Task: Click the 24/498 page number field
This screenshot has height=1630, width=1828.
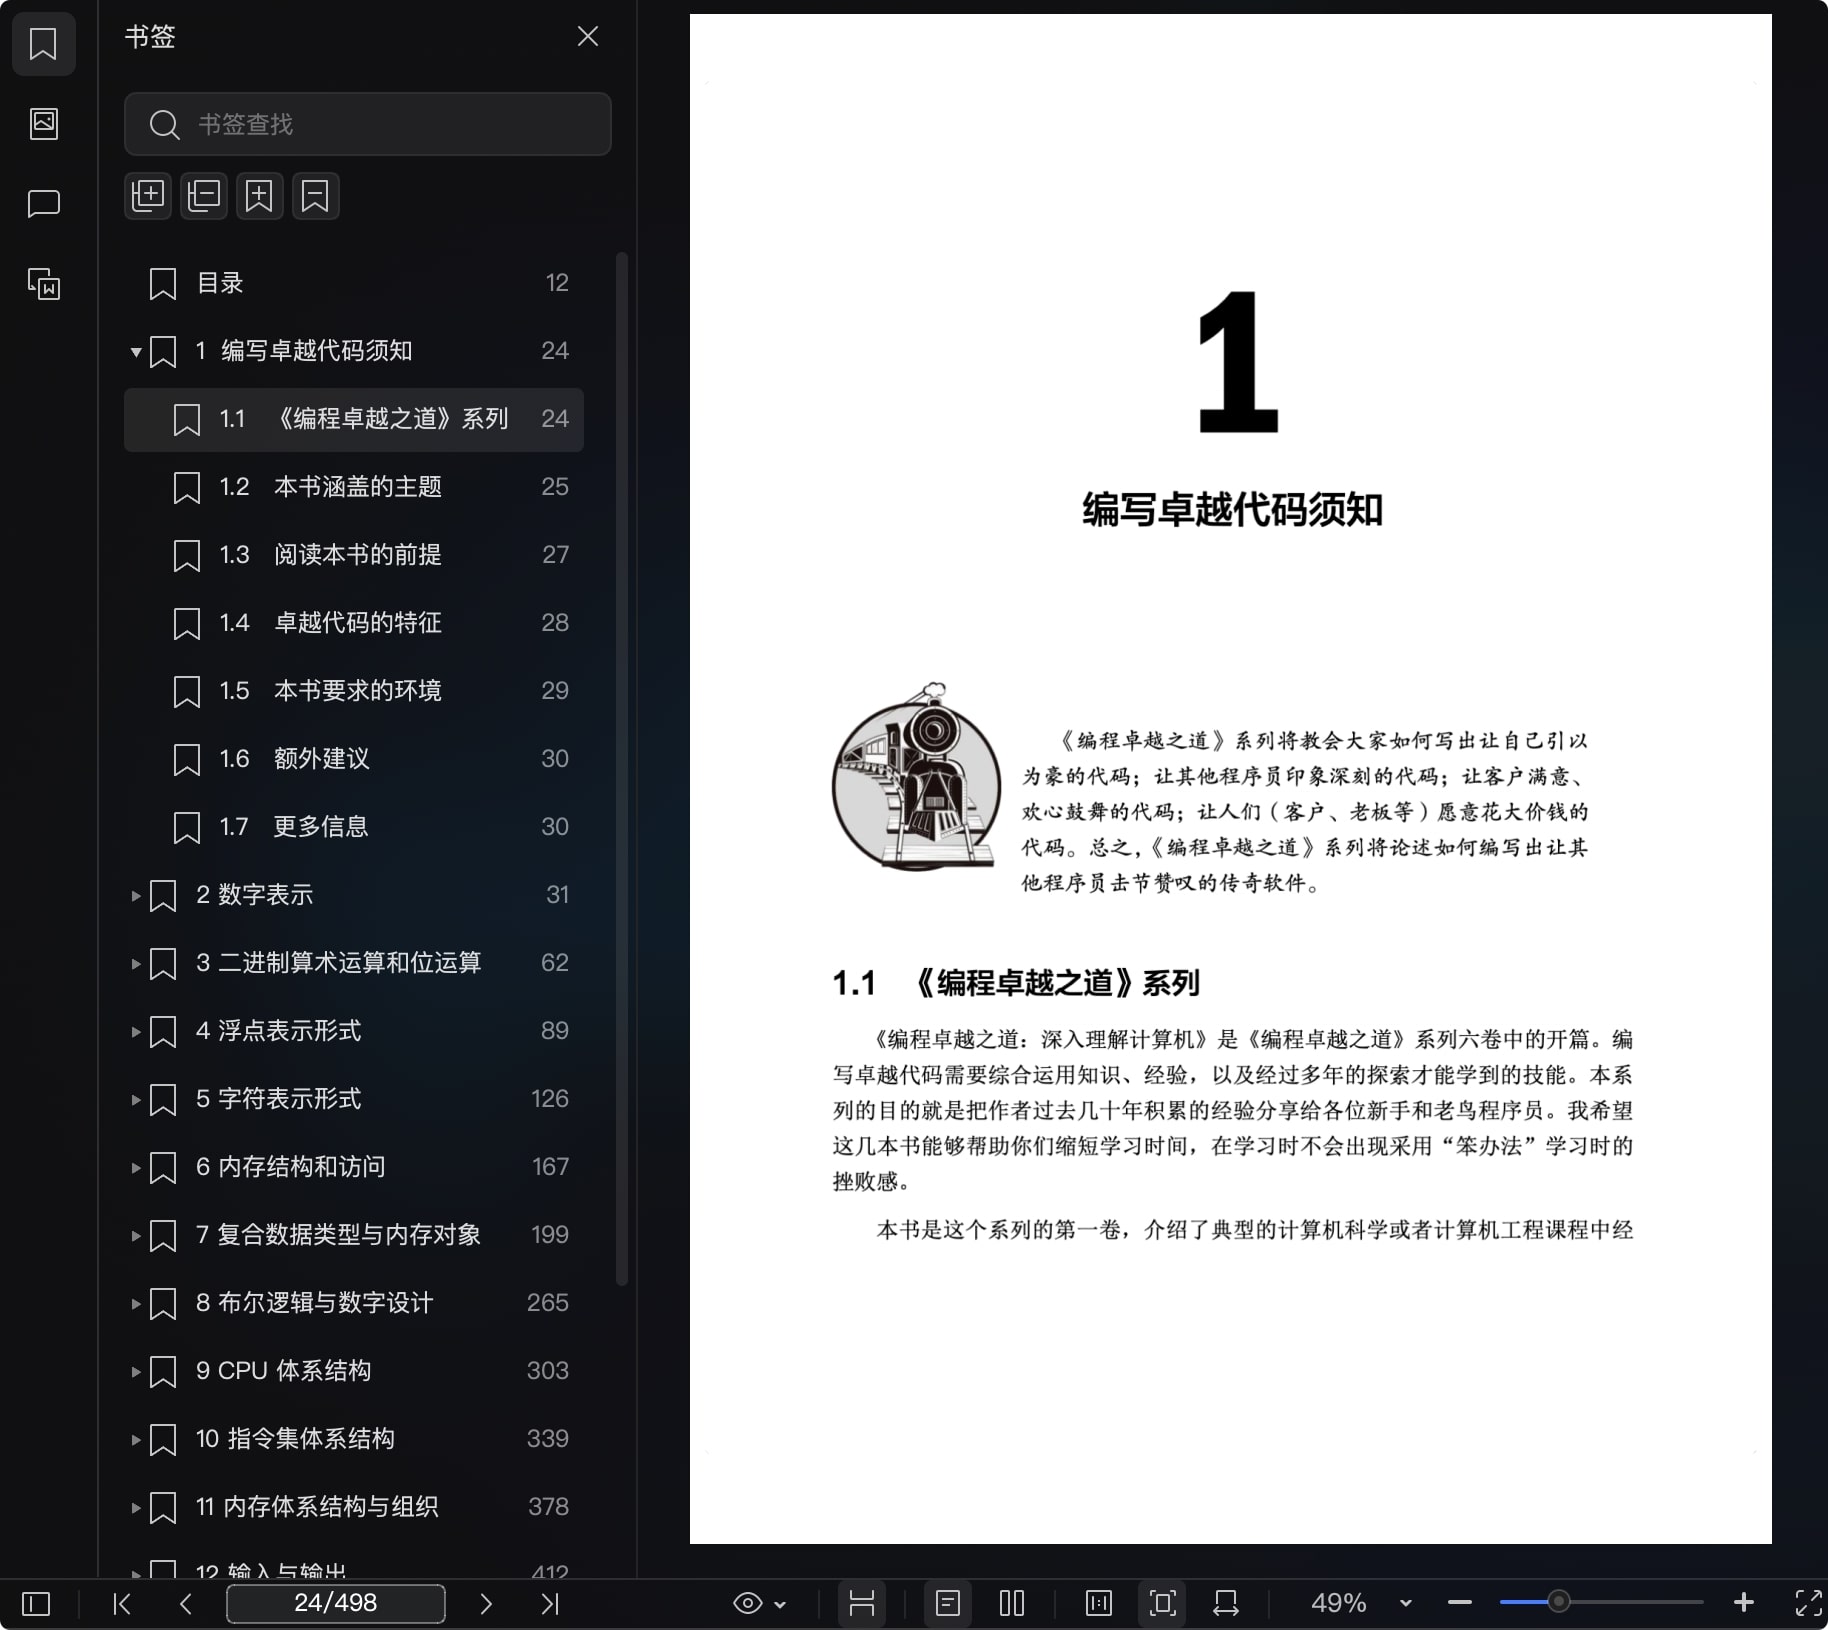Action: pyautogui.click(x=336, y=1603)
